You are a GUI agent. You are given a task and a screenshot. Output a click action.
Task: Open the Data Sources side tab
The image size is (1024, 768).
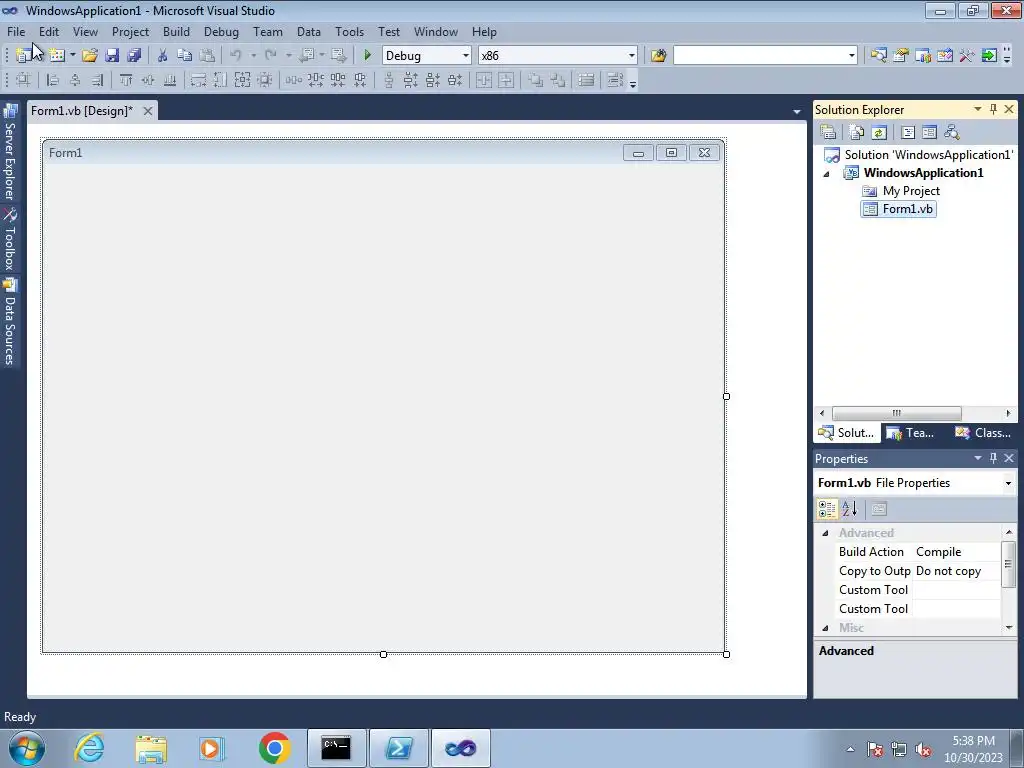click(10, 322)
